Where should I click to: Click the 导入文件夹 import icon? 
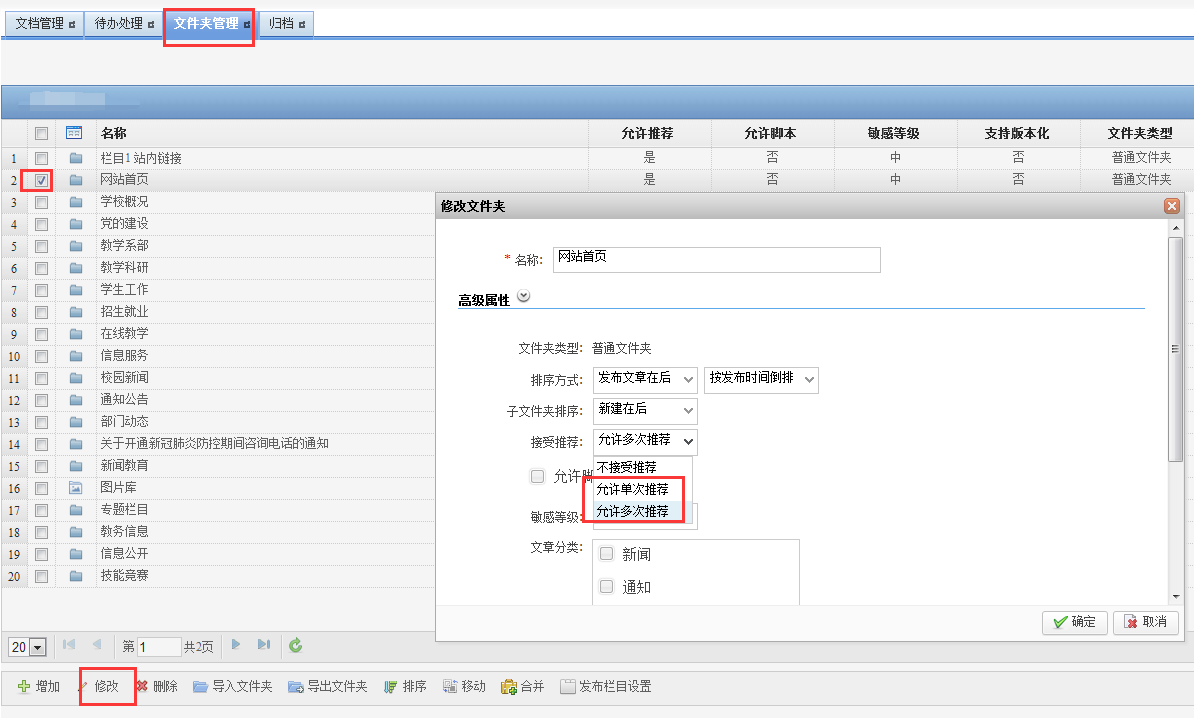coord(200,687)
